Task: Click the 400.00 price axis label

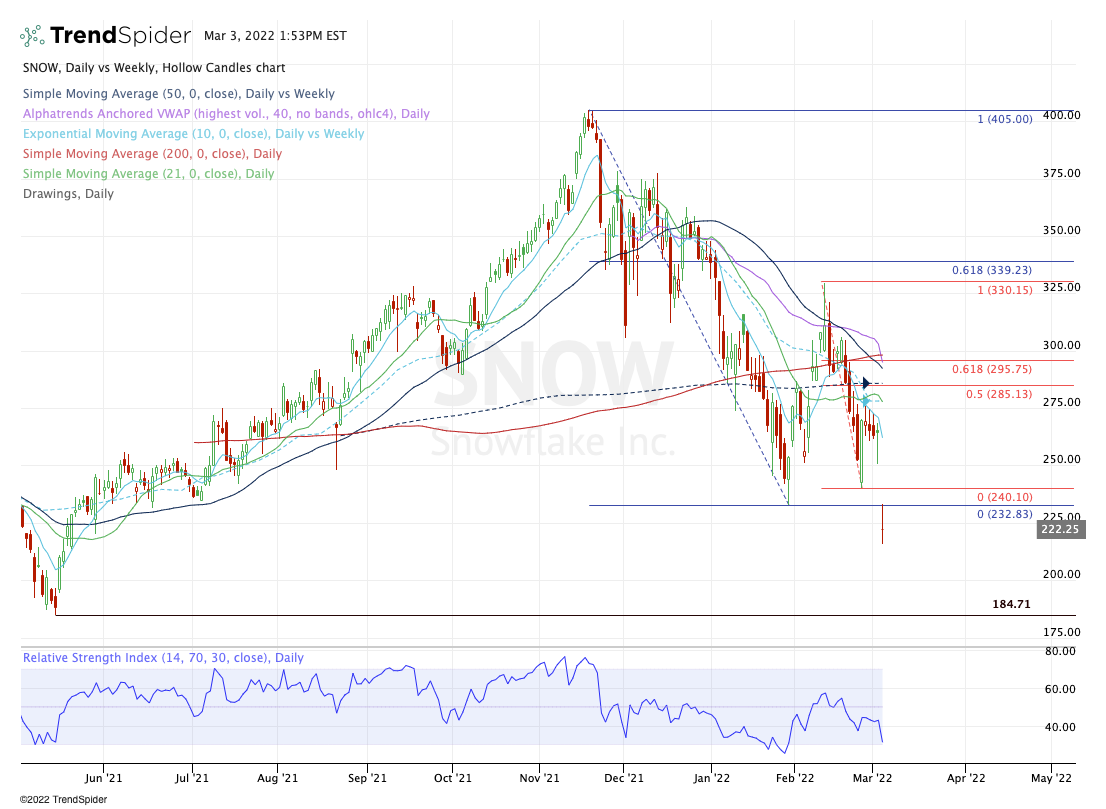Action: [1062, 115]
